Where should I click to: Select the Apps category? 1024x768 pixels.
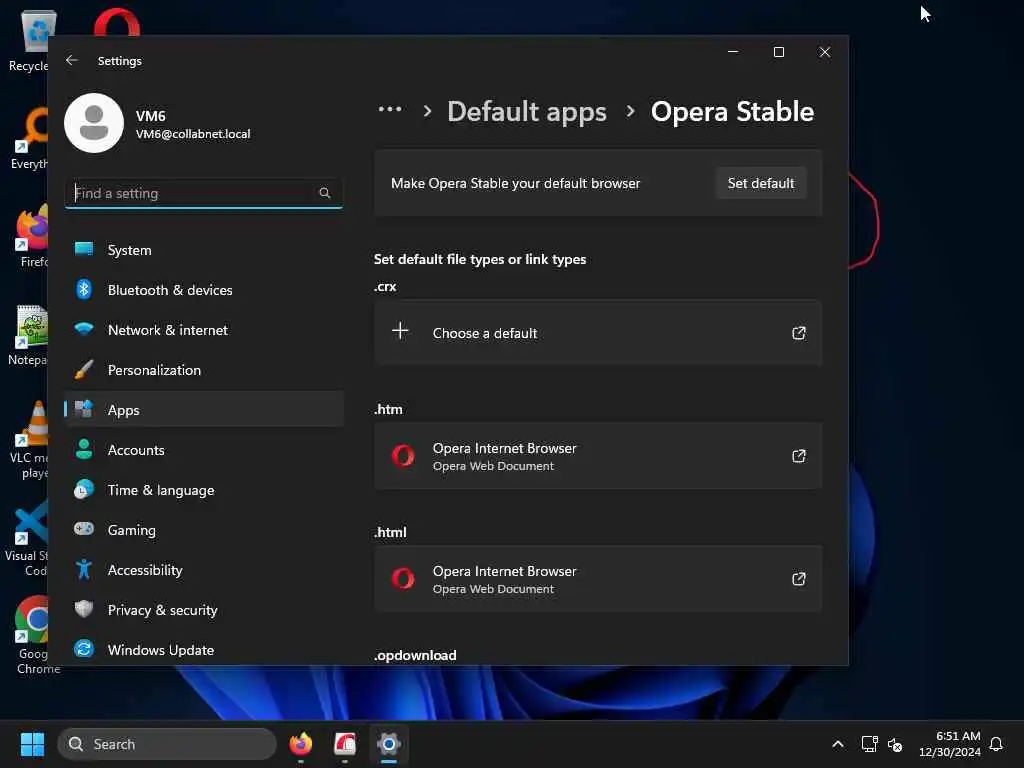[x=204, y=410]
